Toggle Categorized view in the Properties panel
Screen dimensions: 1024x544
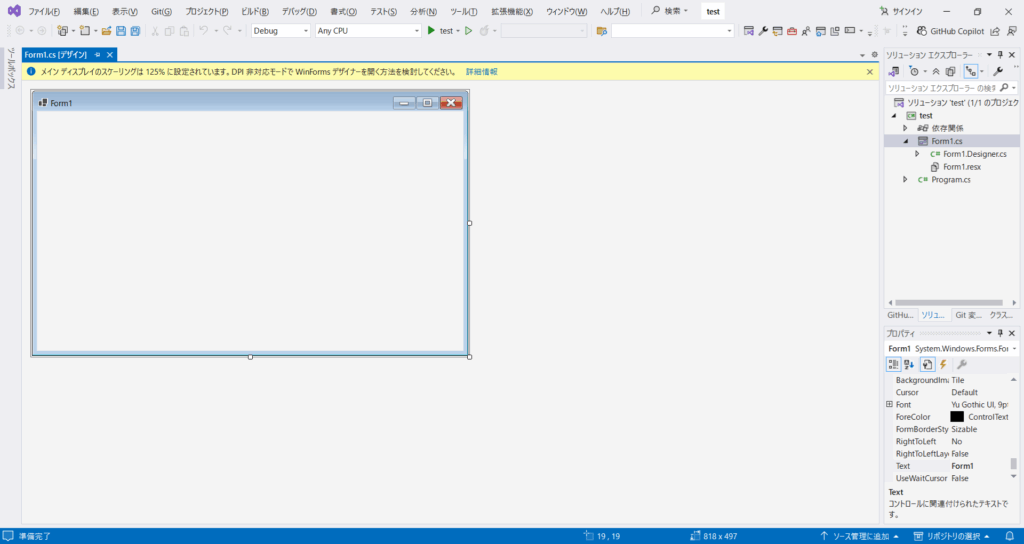894,364
